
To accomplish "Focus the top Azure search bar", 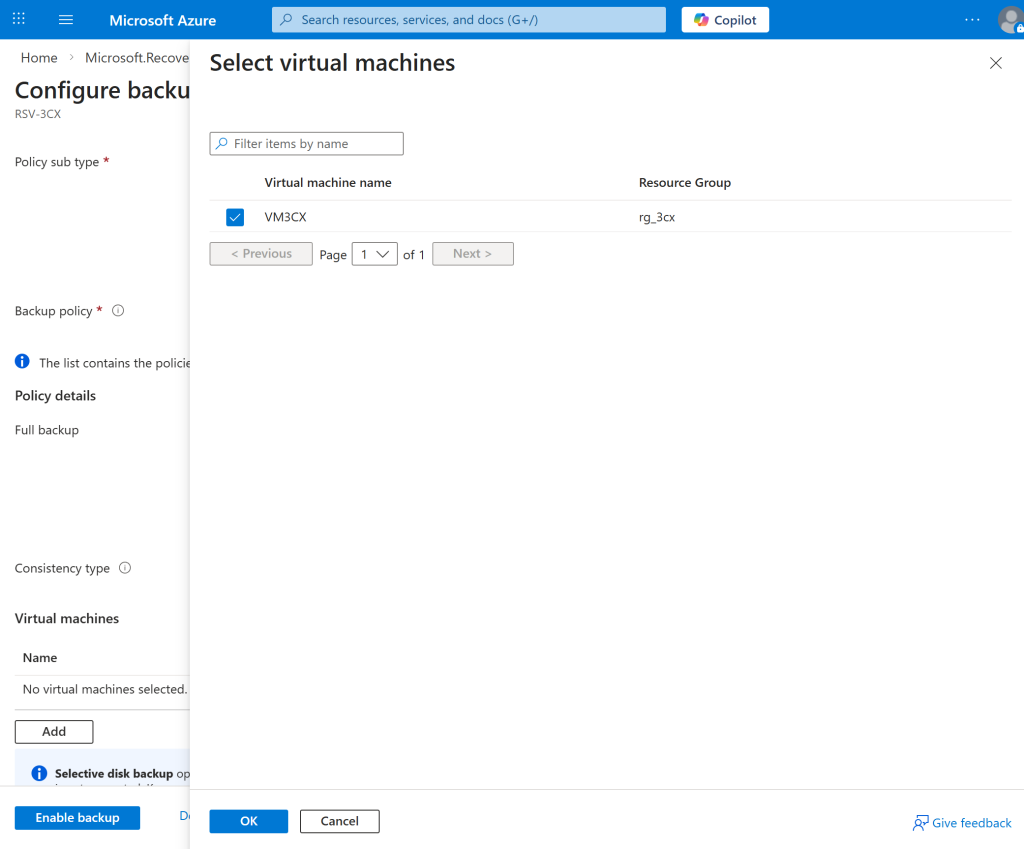I will [468, 20].
